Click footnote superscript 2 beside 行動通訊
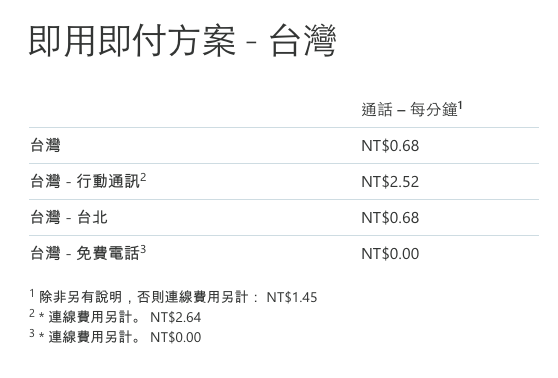558x378 pixels. pos(143,177)
